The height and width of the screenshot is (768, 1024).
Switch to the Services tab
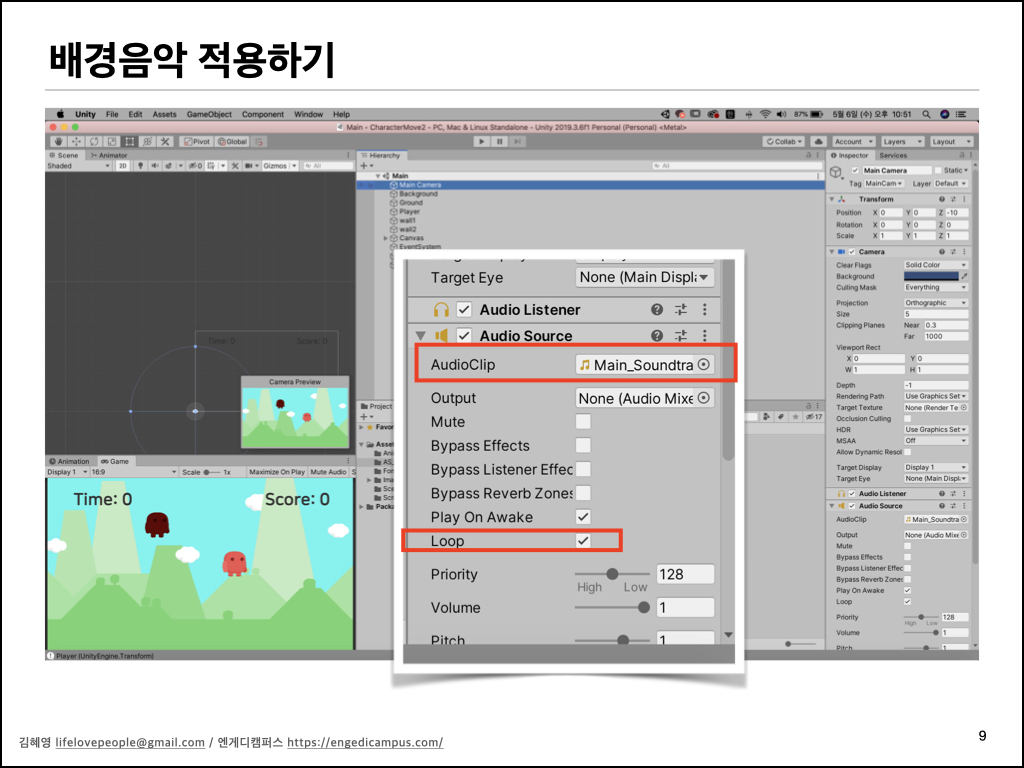tap(893, 155)
